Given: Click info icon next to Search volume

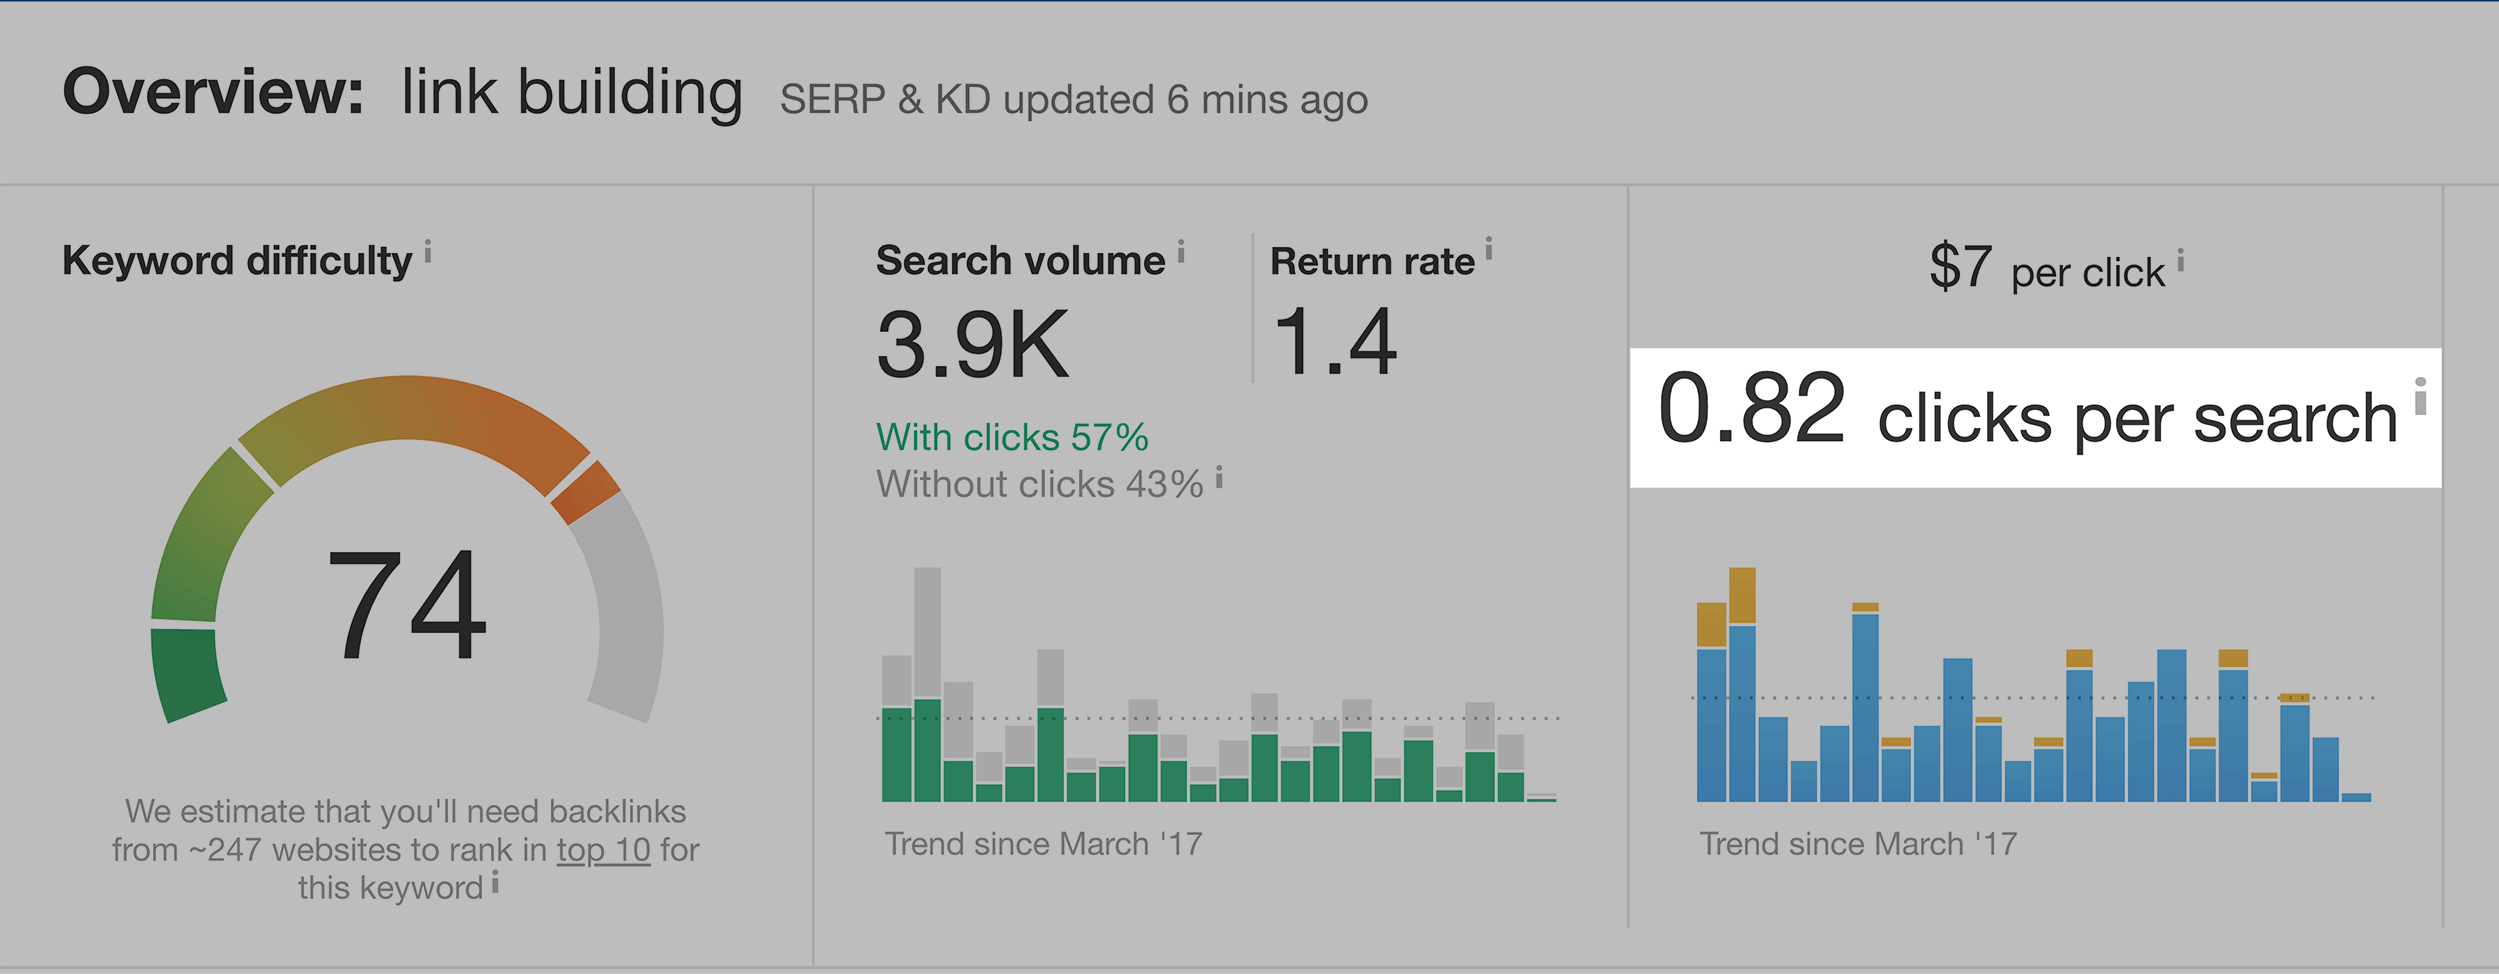Looking at the screenshot, I should coord(1181,251).
